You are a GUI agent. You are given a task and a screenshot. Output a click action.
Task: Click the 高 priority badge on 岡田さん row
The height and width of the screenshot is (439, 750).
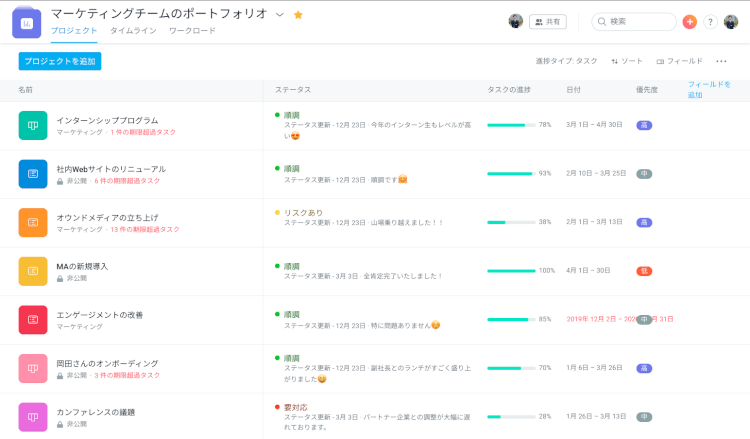pyautogui.click(x=644, y=368)
